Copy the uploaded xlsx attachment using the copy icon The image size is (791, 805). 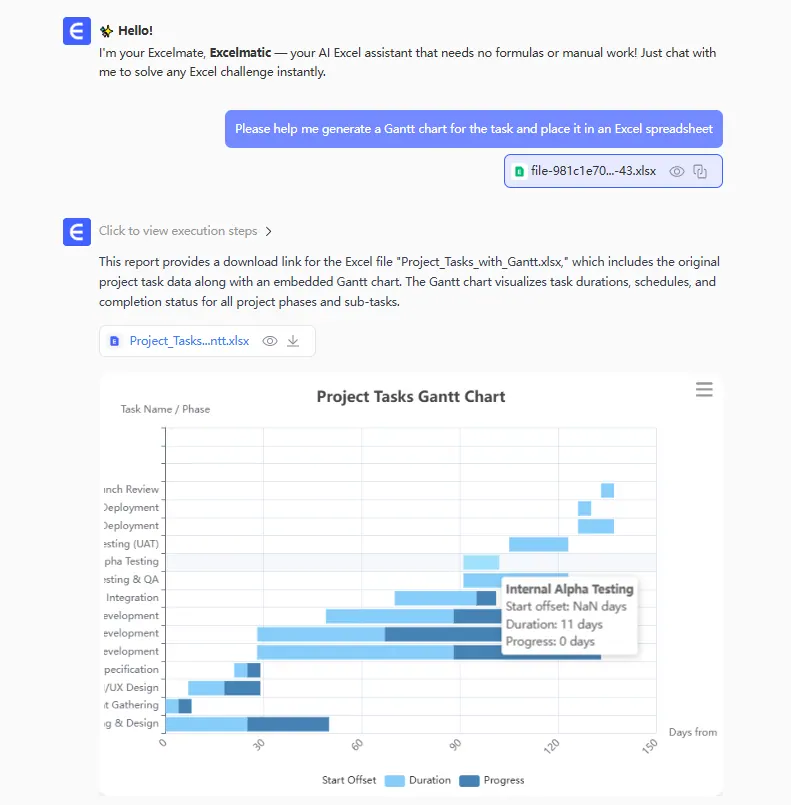click(700, 171)
